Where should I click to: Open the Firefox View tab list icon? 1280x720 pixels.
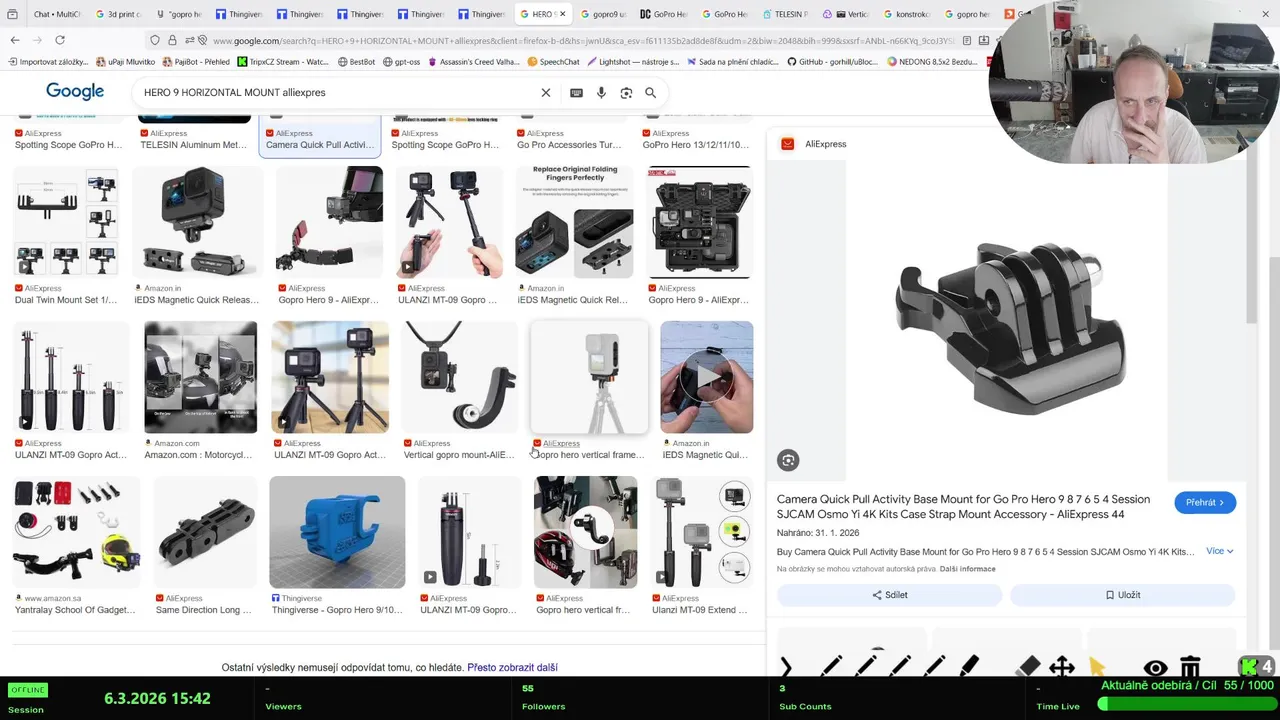12,14
